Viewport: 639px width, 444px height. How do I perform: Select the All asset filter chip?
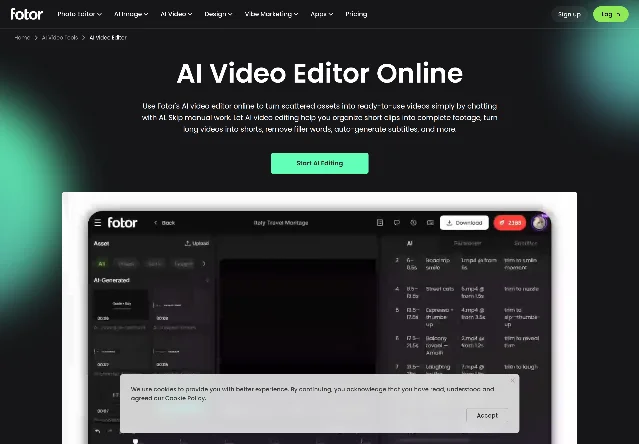(x=101, y=264)
